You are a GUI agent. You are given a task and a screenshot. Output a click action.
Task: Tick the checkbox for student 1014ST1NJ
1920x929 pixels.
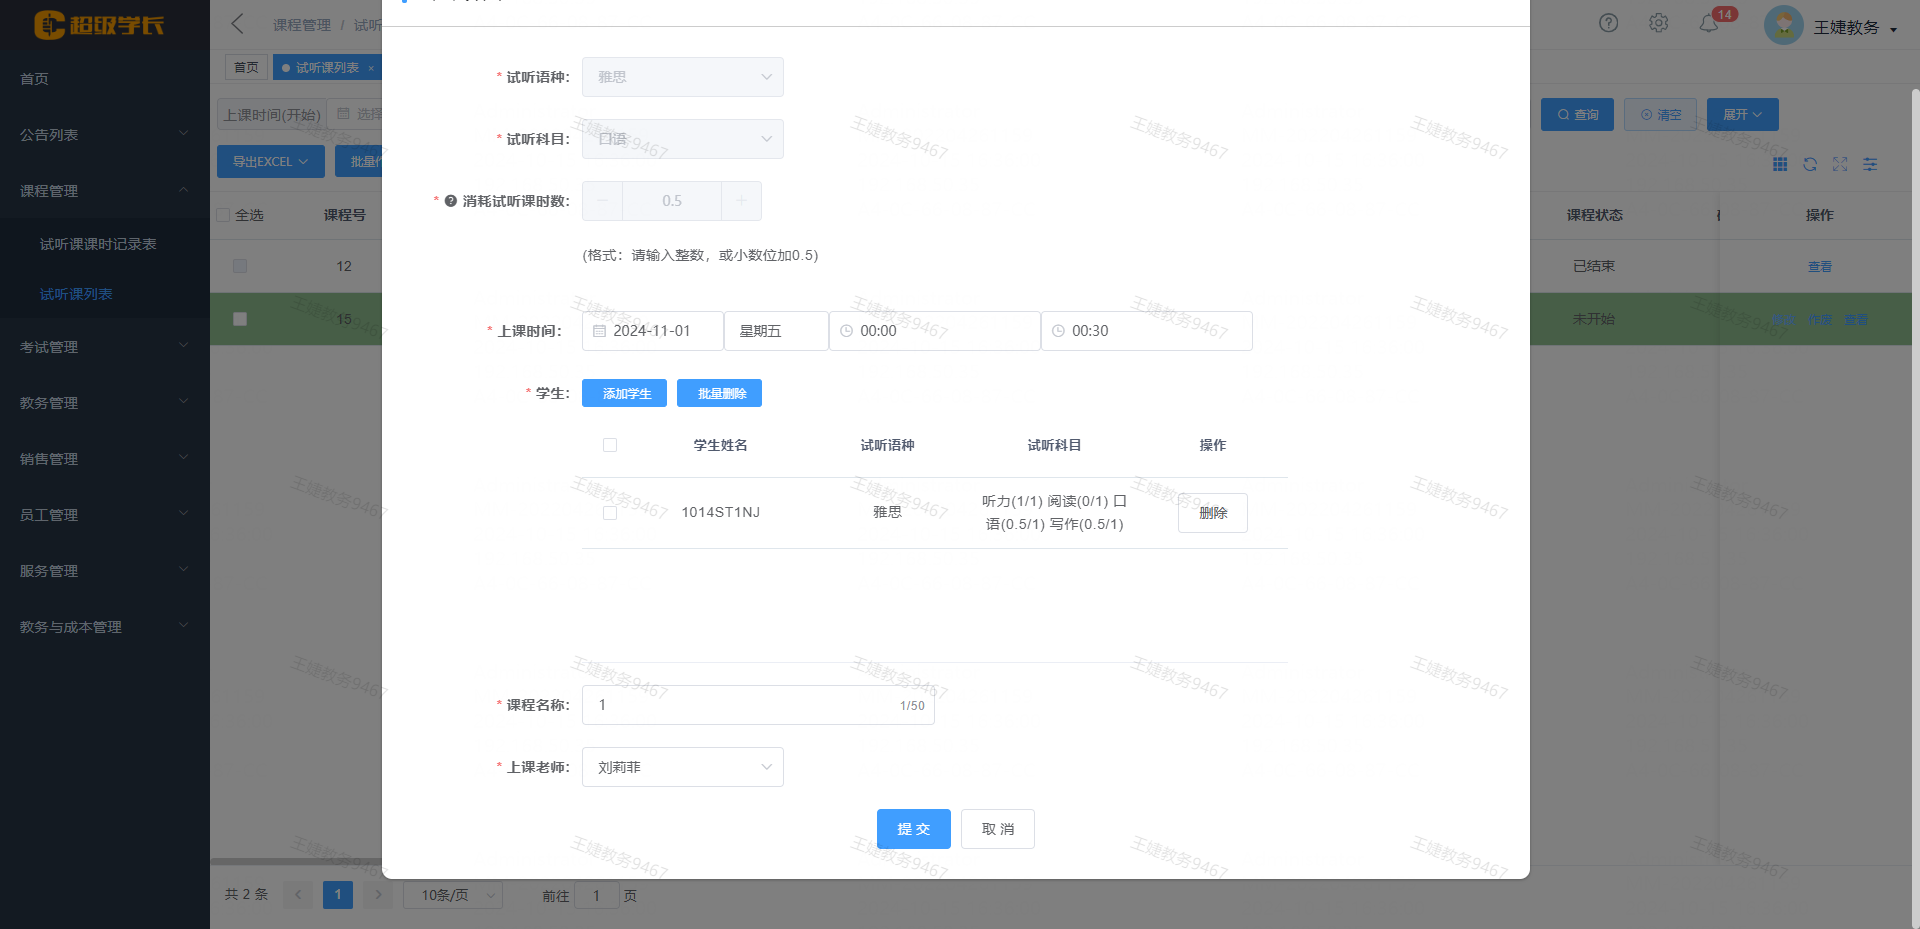610,513
